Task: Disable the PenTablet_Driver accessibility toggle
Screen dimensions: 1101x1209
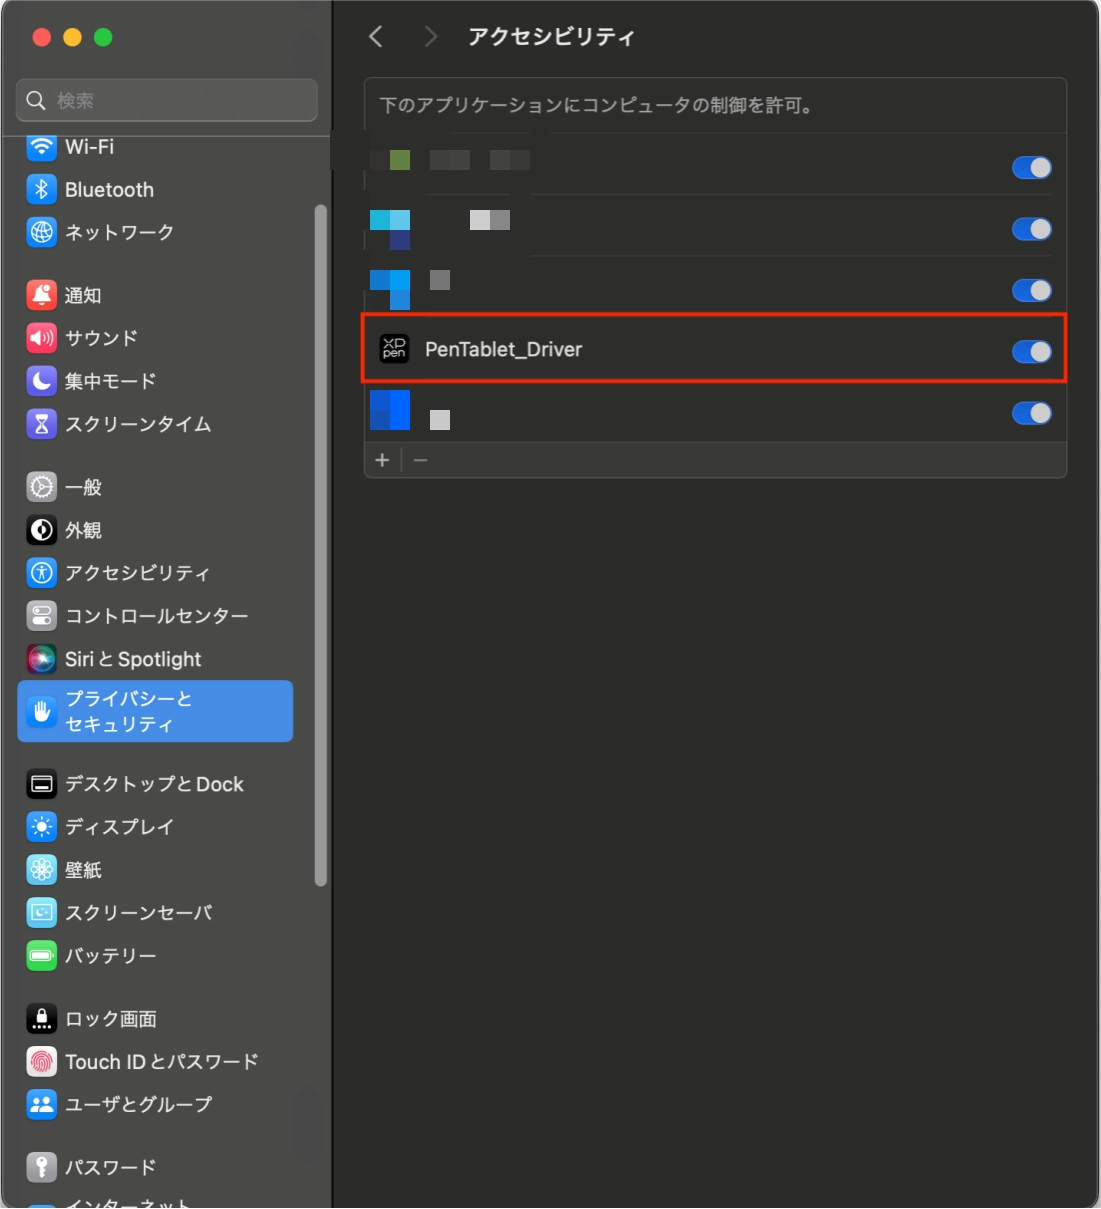Action: [x=1031, y=351]
